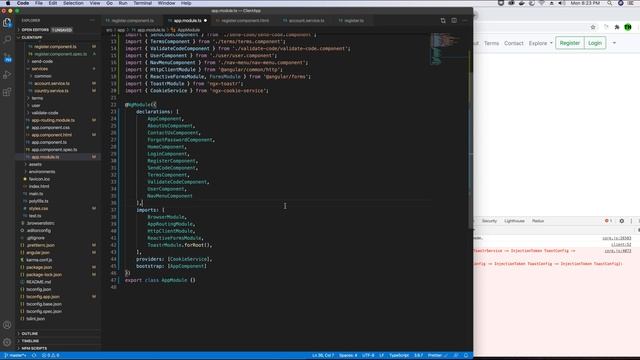Image resolution: width=640 pixels, height=360 pixels.
Task: Open the Explore dropdown in the browser navbar
Action: (540, 43)
